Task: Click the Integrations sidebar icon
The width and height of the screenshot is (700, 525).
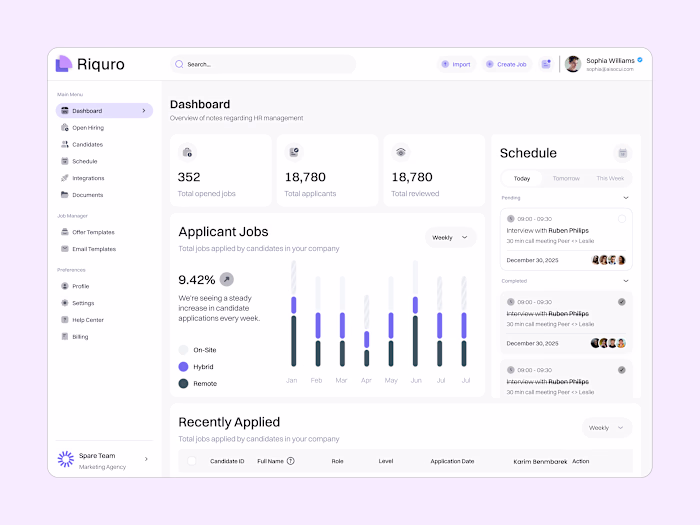Action: [65, 178]
